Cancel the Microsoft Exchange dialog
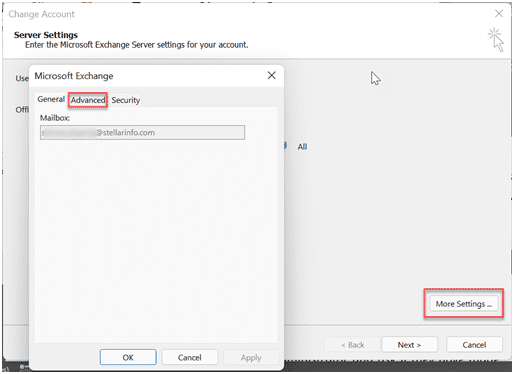 [x=189, y=357]
